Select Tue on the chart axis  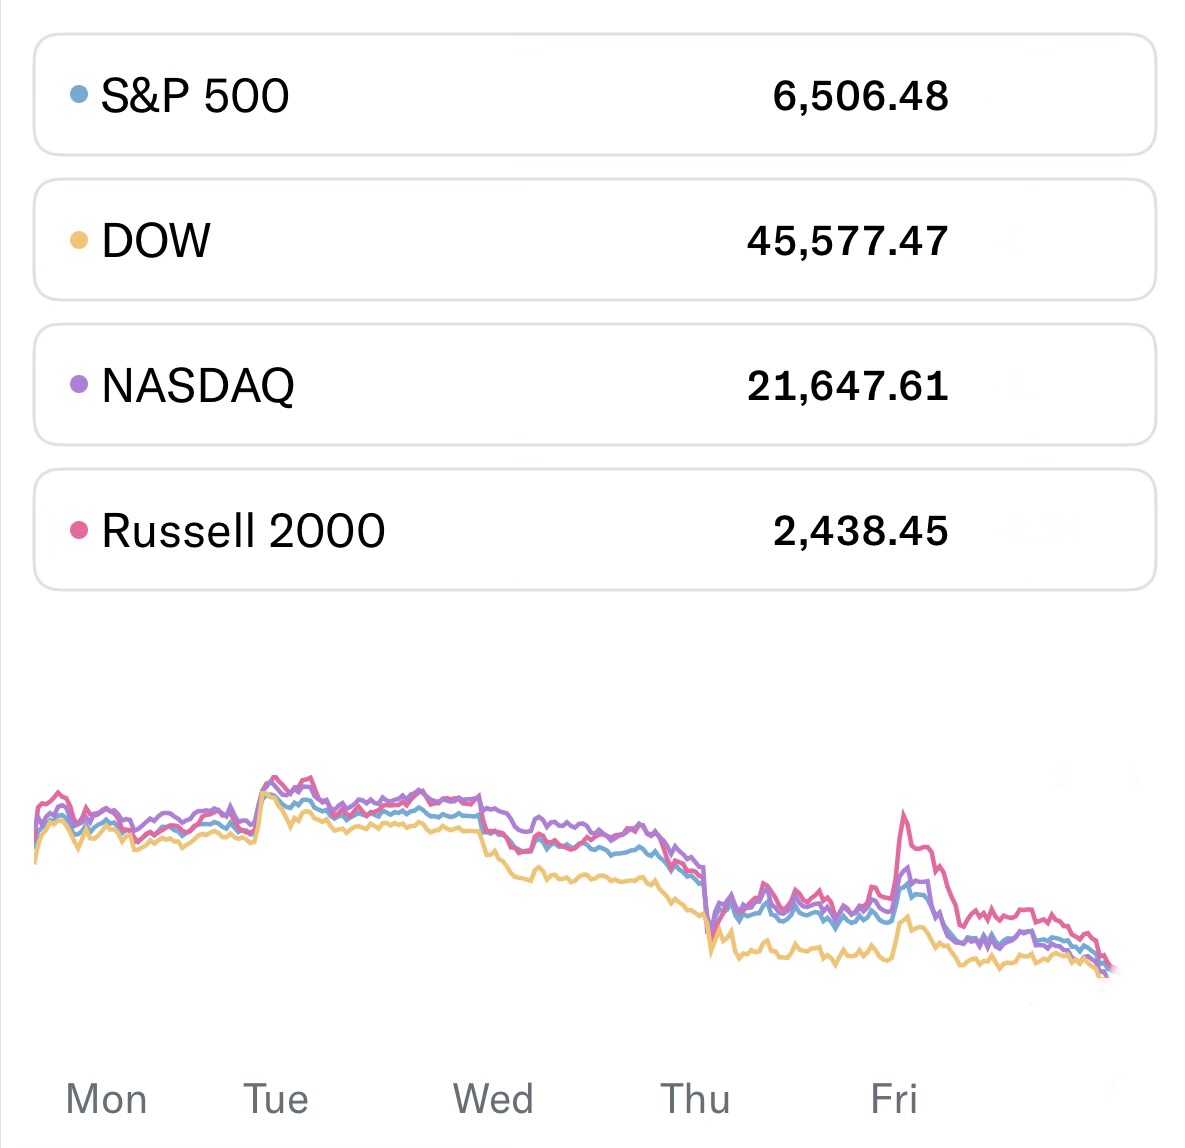276,1099
